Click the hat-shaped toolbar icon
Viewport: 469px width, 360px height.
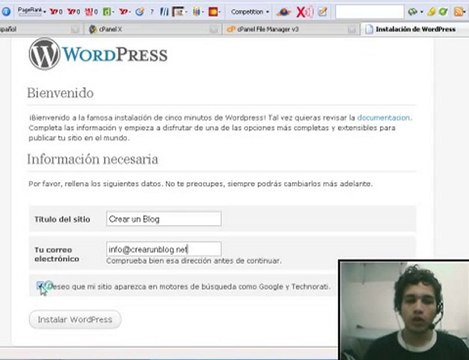284,12
